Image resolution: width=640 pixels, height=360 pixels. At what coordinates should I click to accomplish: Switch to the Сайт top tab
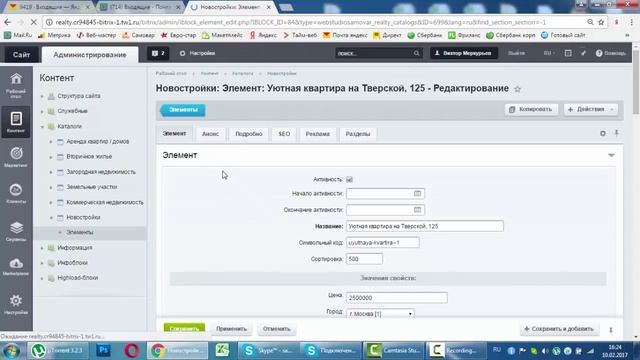[21, 55]
